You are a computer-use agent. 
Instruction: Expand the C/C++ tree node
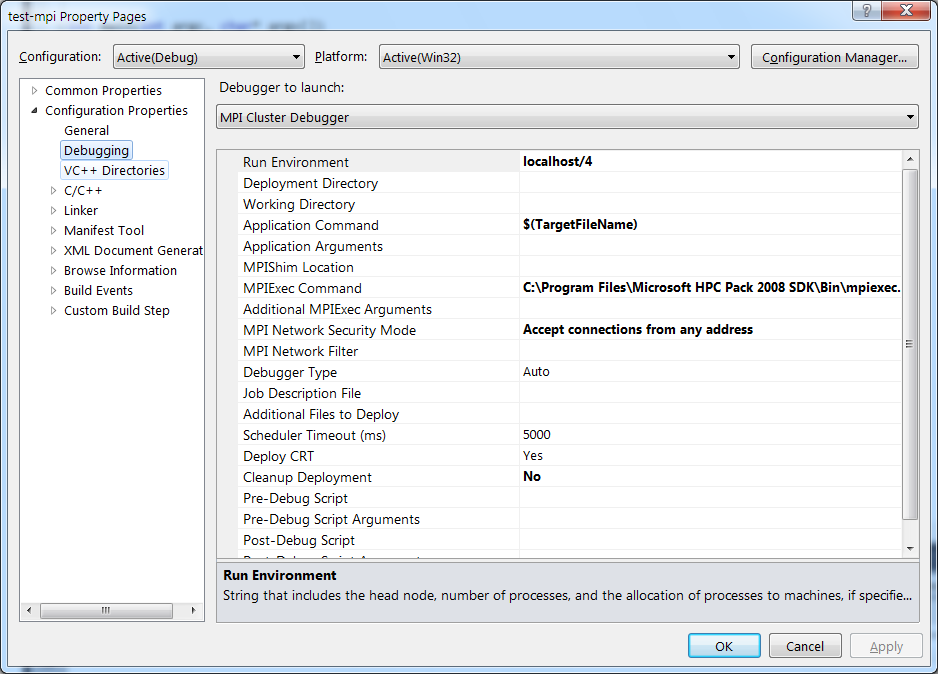tap(53, 191)
